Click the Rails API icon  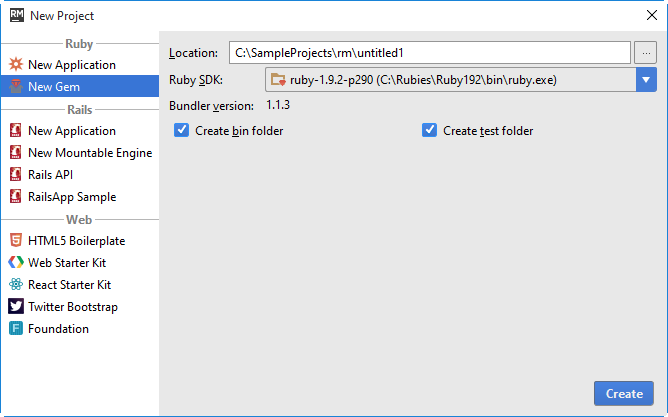tap(16, 175)
